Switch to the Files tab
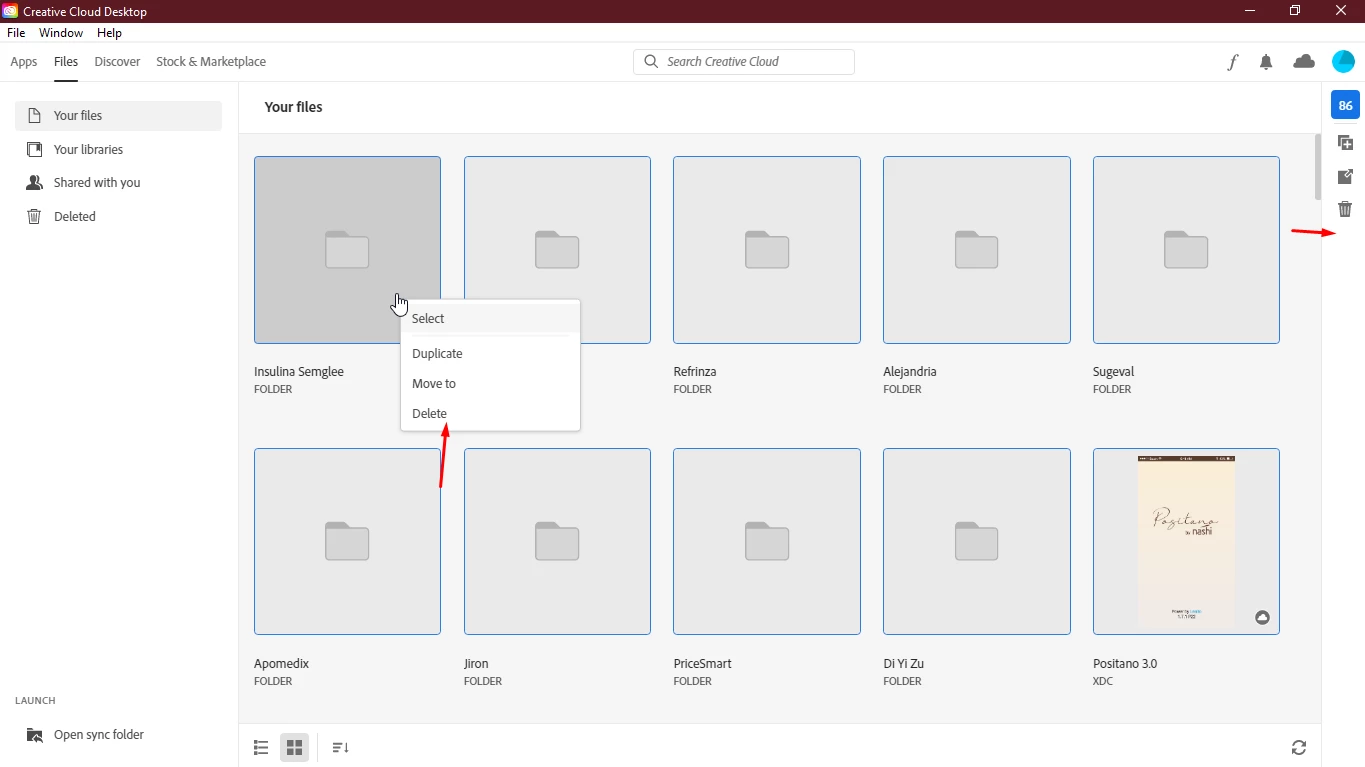The image size is (1365, 767). (x=66, y=62)
